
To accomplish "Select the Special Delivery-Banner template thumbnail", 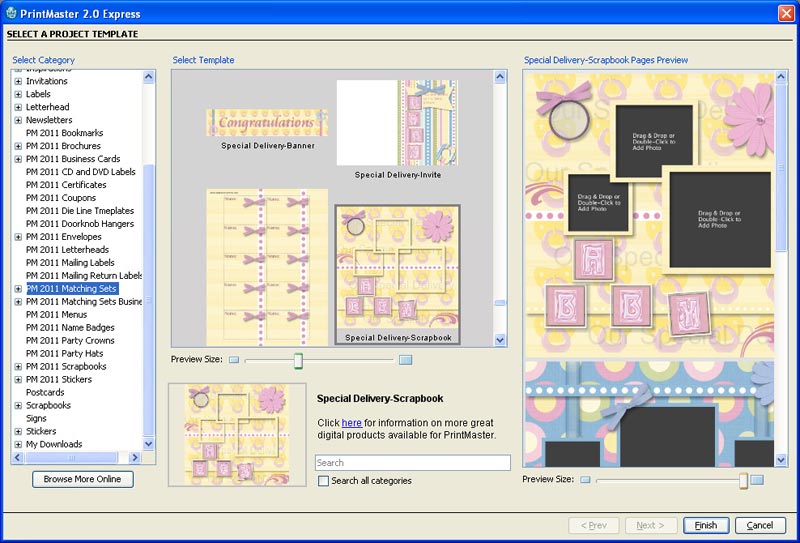I will [x=266, y=124].
